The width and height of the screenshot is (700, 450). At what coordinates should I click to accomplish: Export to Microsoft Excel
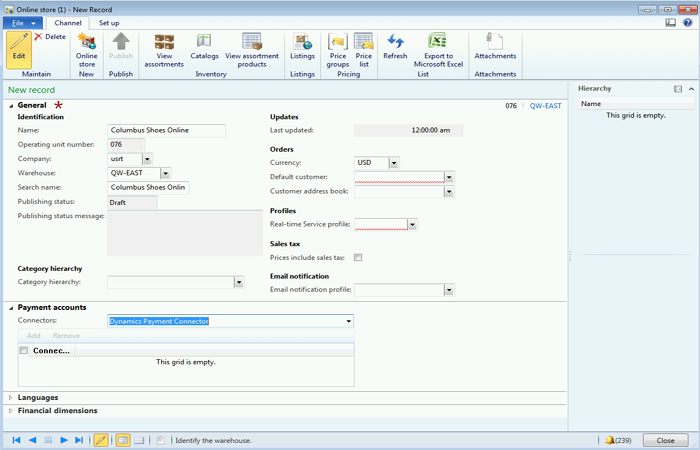(x=437, y=49)
